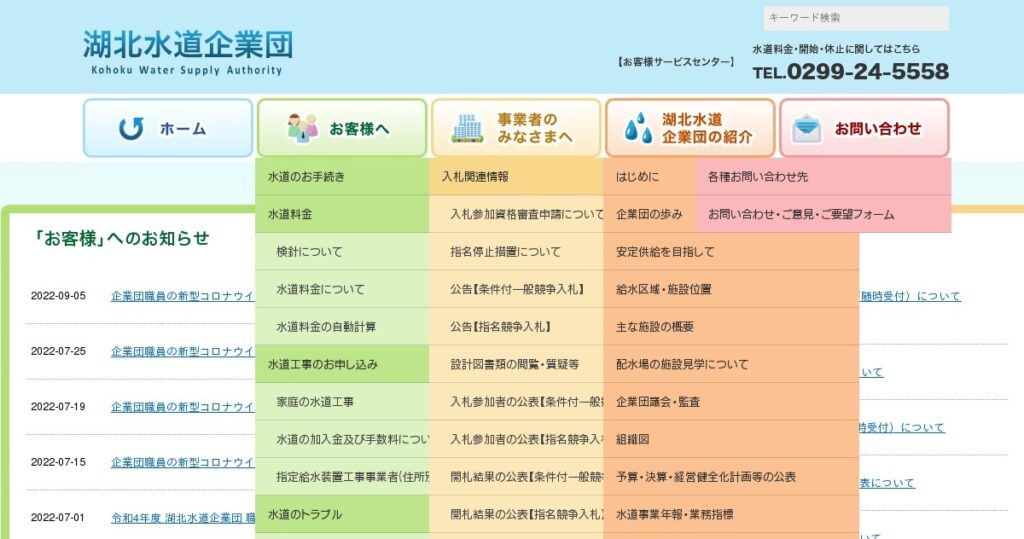
Task: Click the 2022-07-01 date text
Action: 58,517
